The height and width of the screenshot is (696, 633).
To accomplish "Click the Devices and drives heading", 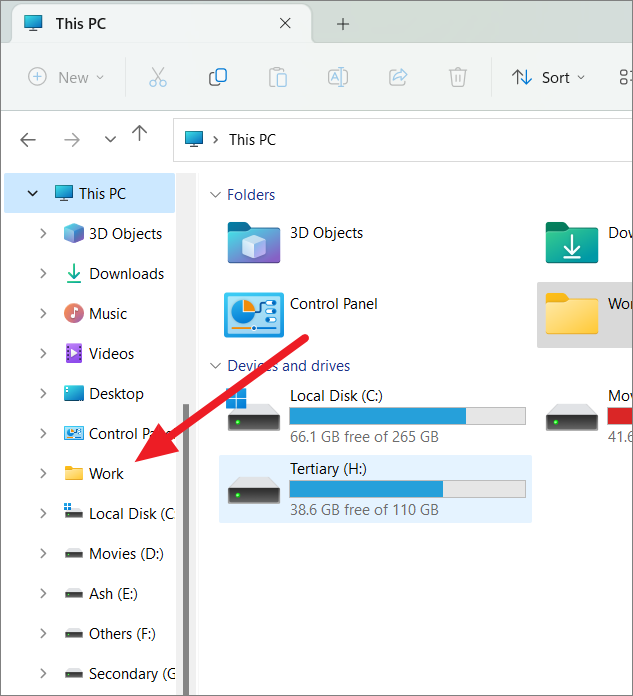I will click(x=289, y=366).
